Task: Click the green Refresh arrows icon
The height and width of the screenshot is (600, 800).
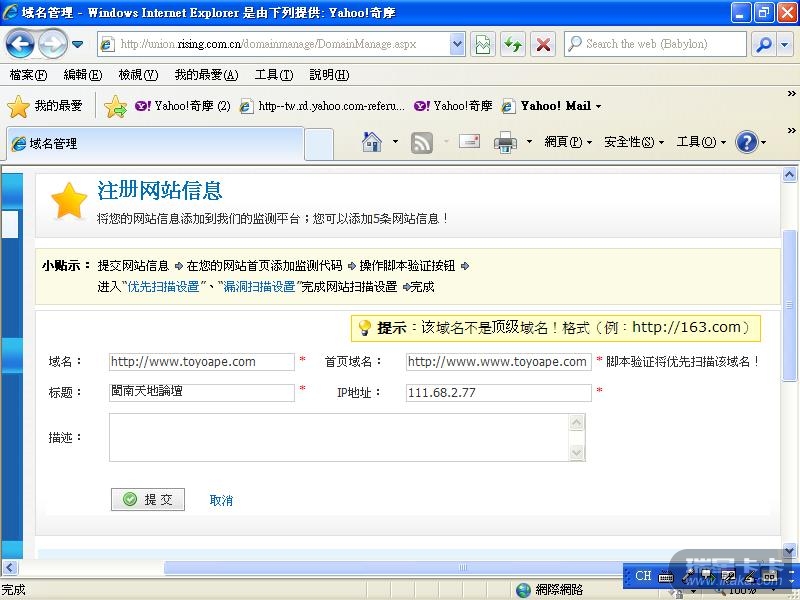Action: point(513,44)
